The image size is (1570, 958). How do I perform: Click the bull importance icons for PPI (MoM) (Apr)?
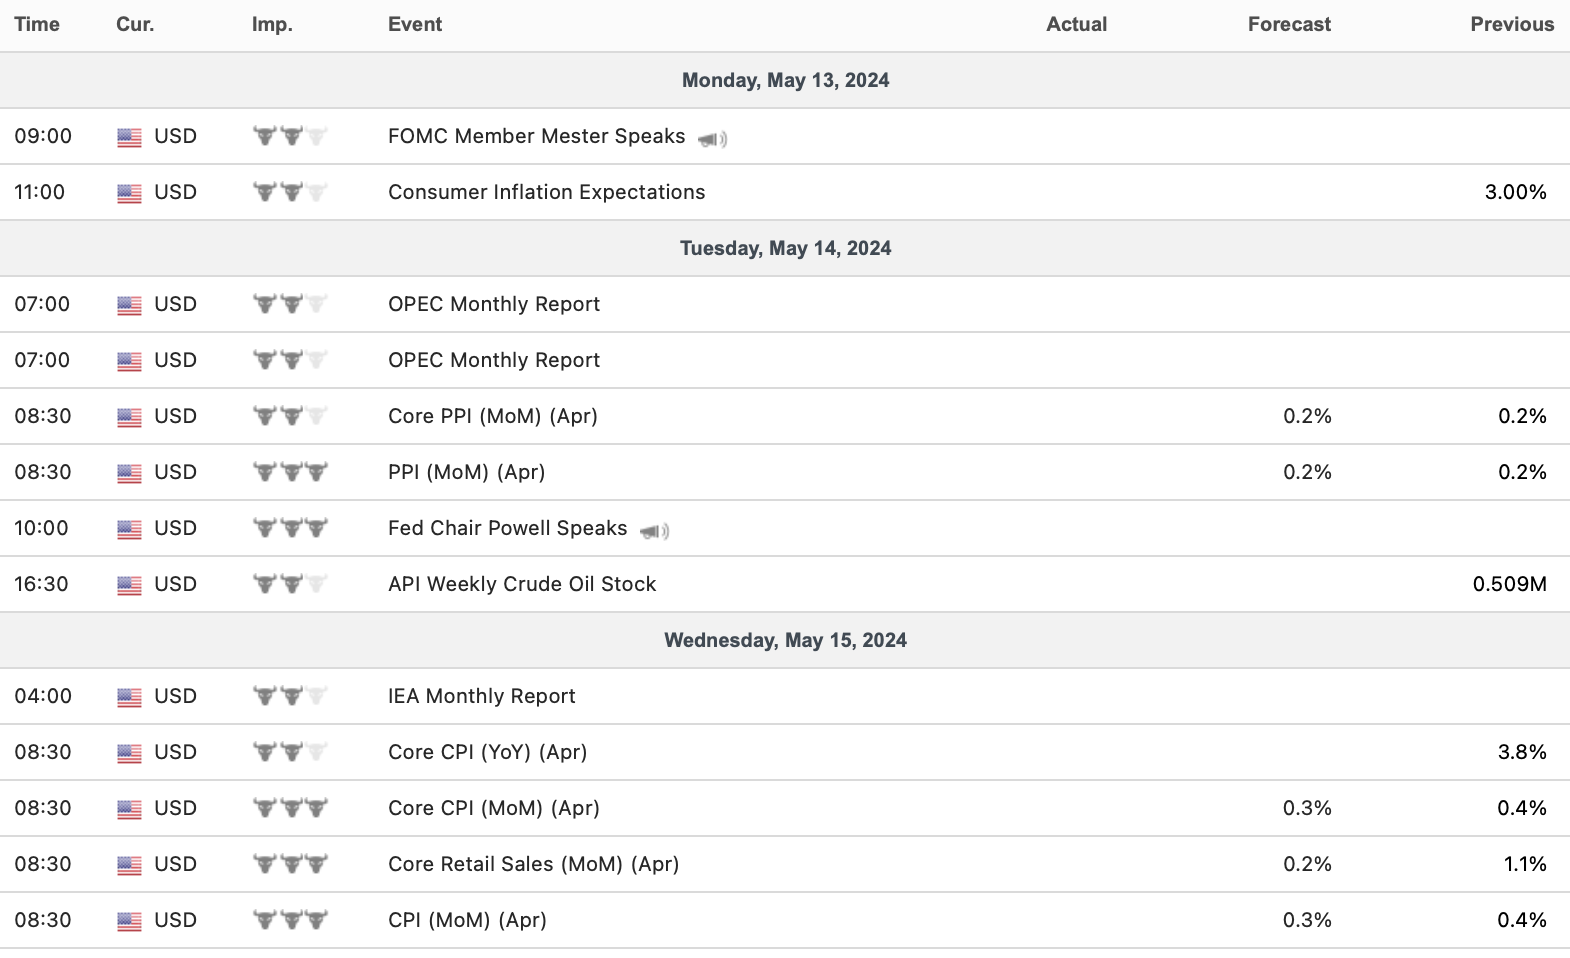(x=290, y=472)
